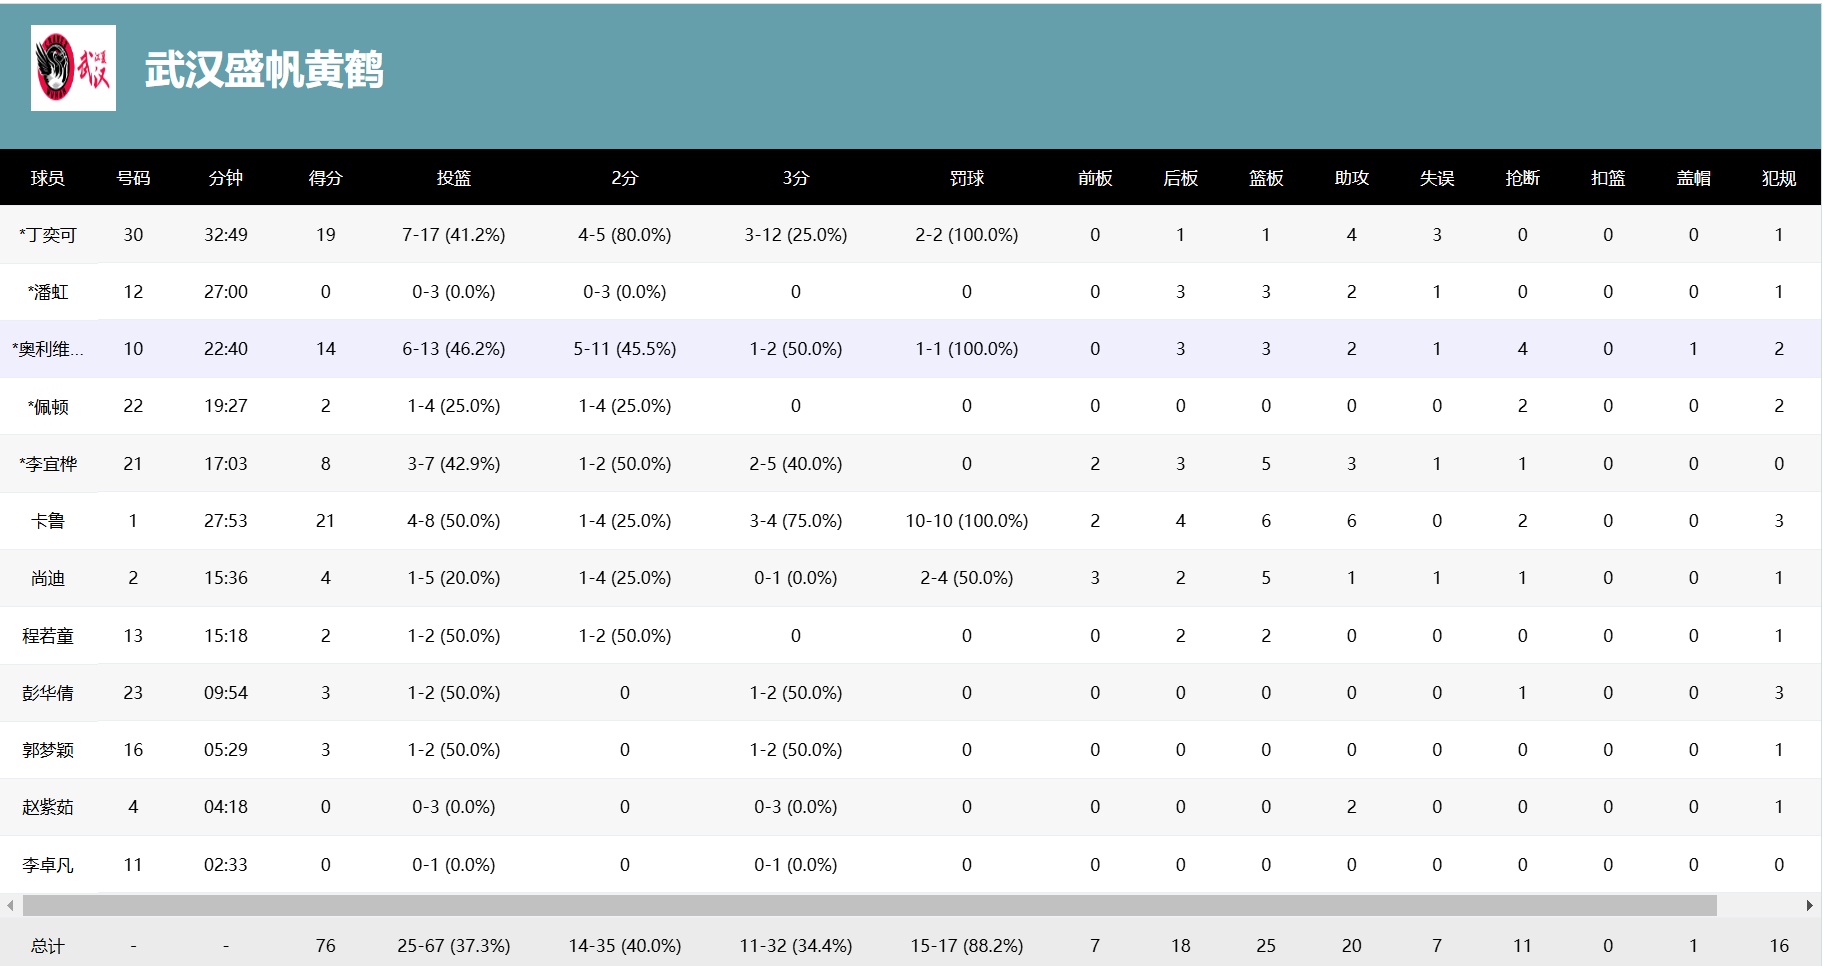1823x966 pixels.
Task: Click the 罚球 column header
Action: (x=966, y=178)
